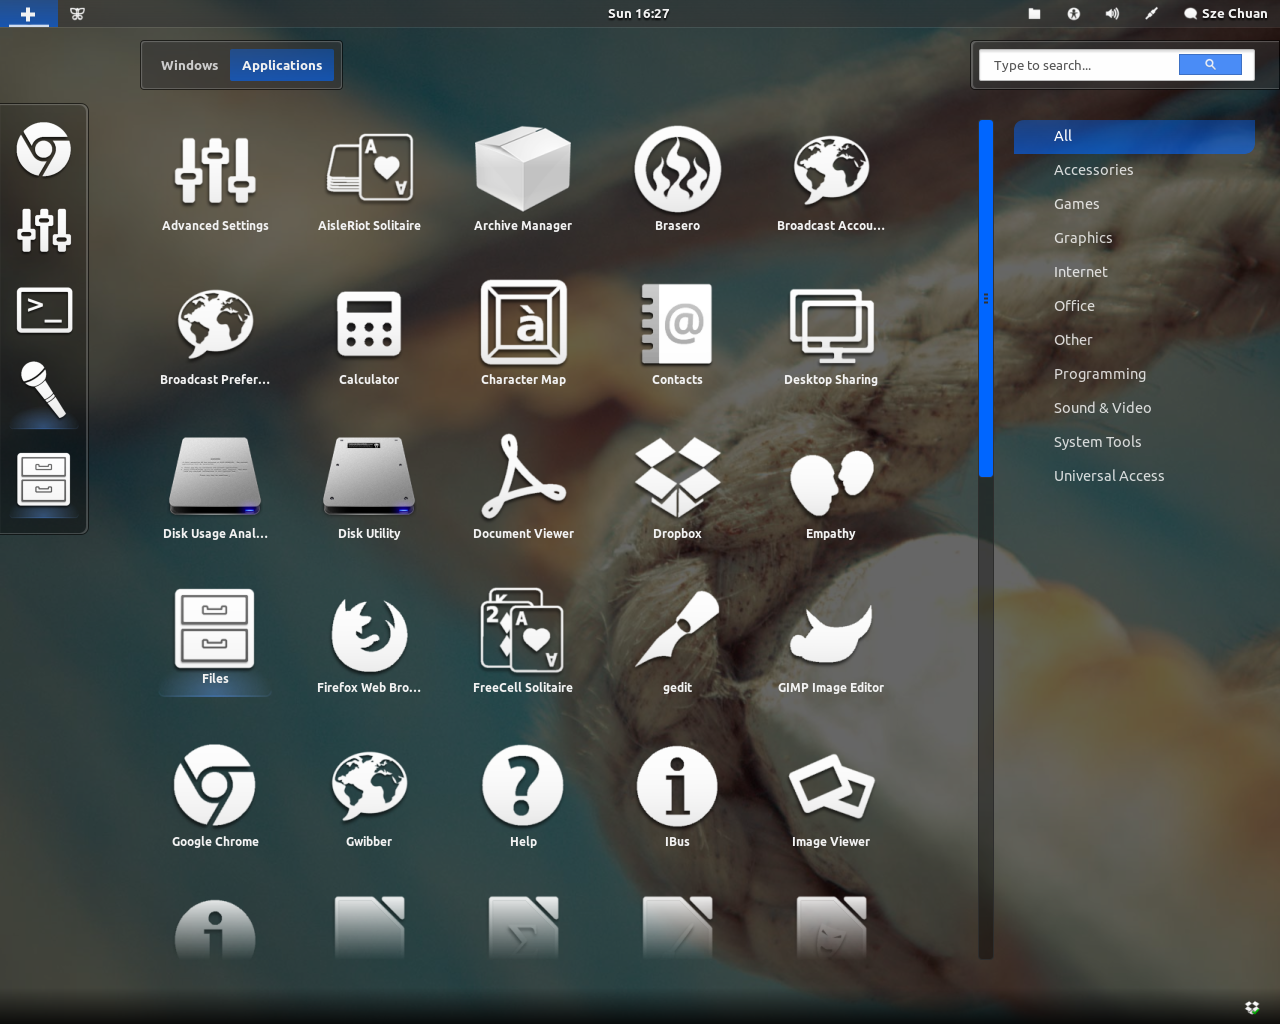Open Document Viewer
The height and width of the screenshot is (1024, 1280).
click(x=523, y=489)
